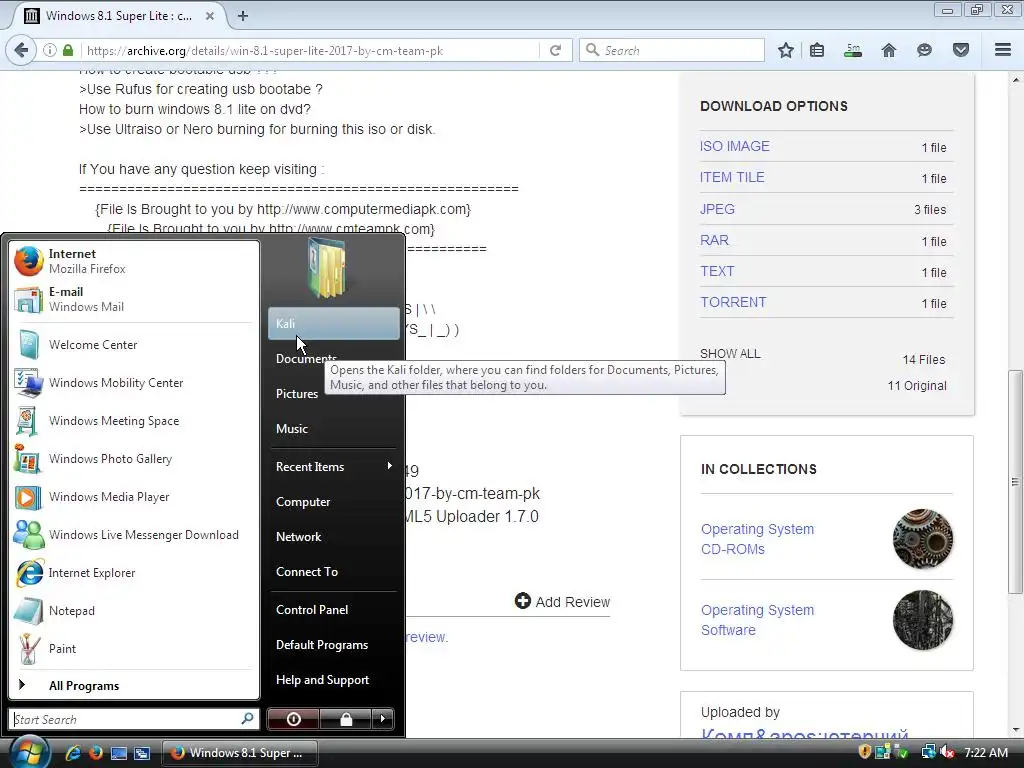Image resolution: width=1024 pixels, height=768 pixels.
Task: Click the site information icon in address bar
Action: [50, 50]
